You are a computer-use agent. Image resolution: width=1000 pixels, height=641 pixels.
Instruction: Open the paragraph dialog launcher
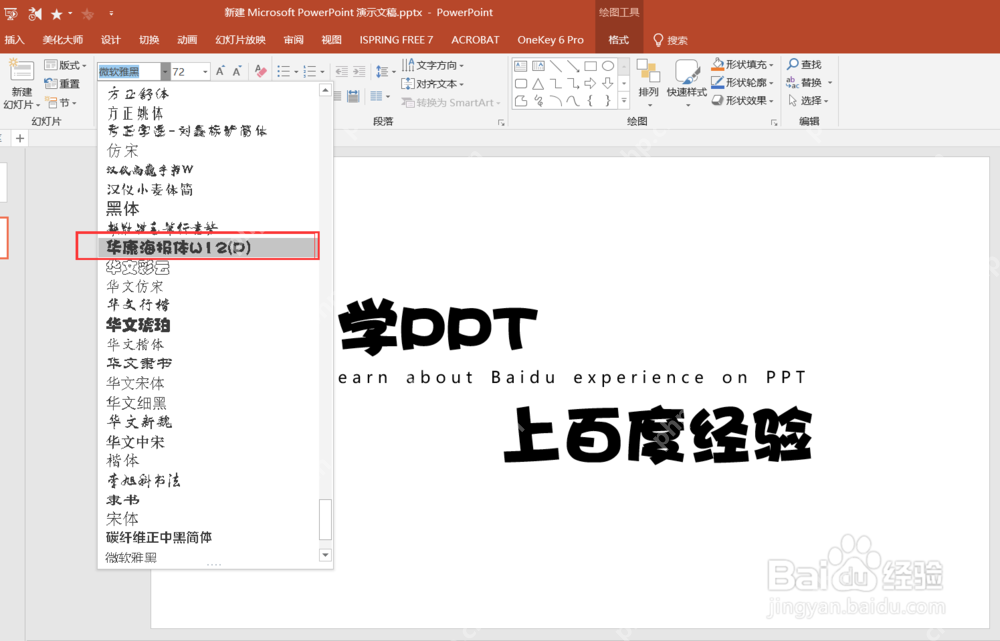pyautogui.click(x=501, y=122)
